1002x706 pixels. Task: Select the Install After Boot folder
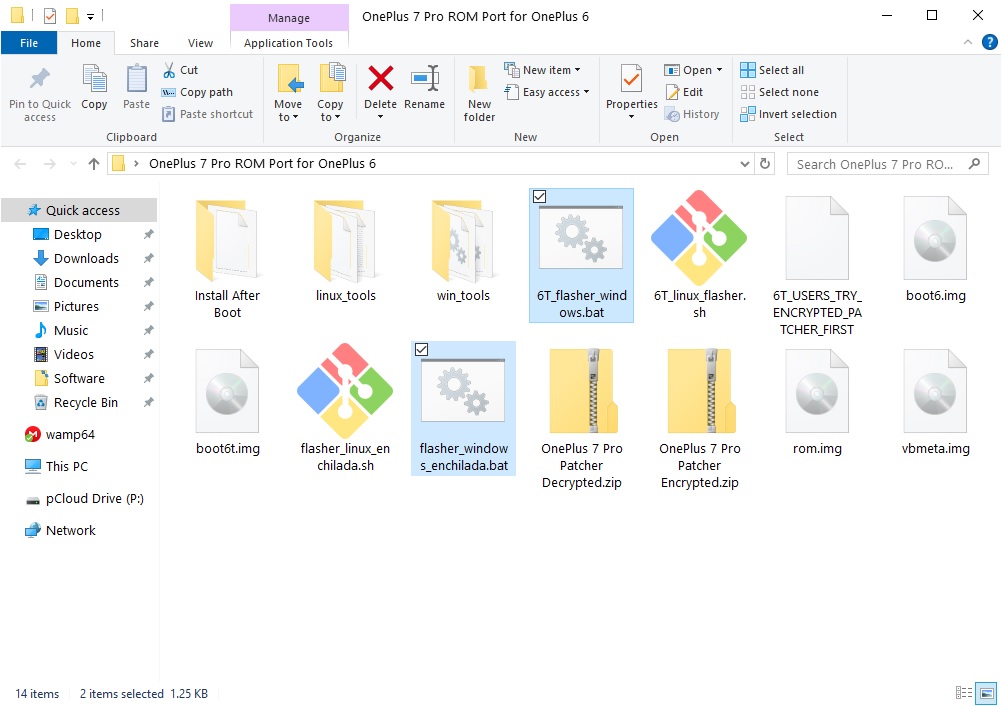pos(227,257)
